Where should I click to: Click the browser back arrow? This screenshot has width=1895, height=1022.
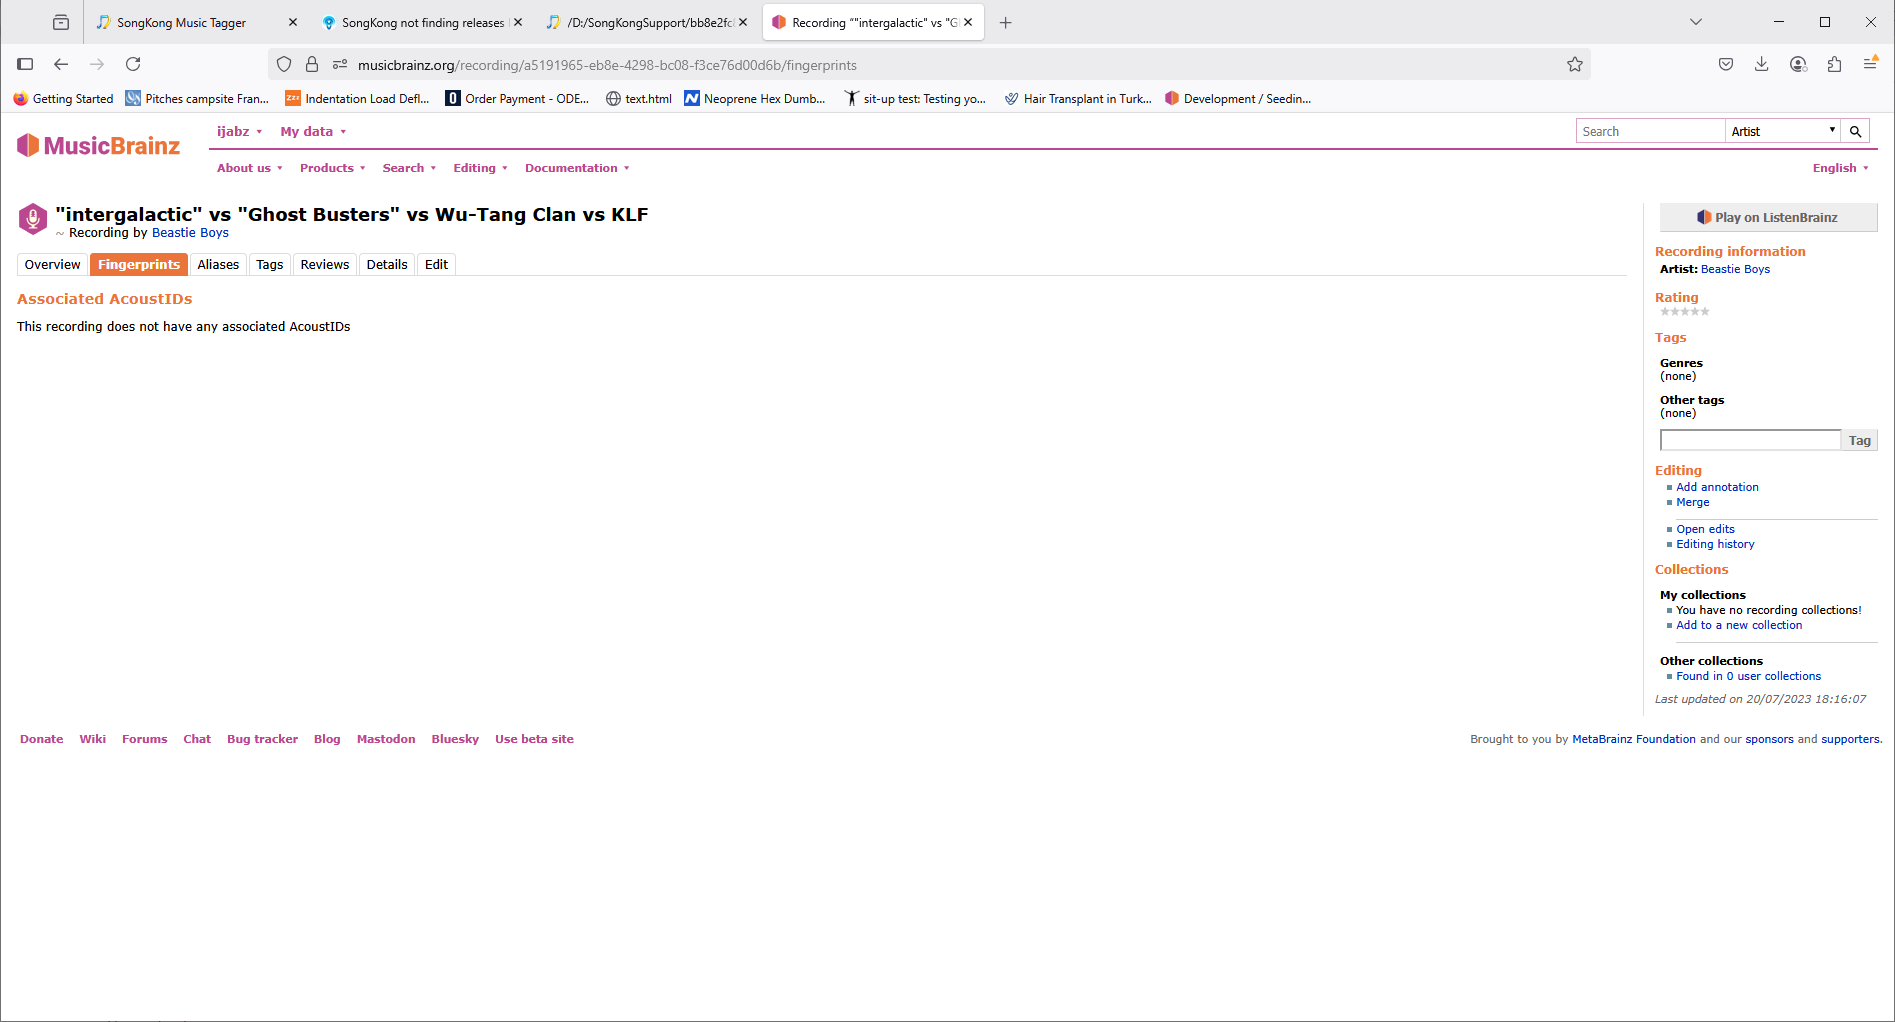[x=61, y=64]
